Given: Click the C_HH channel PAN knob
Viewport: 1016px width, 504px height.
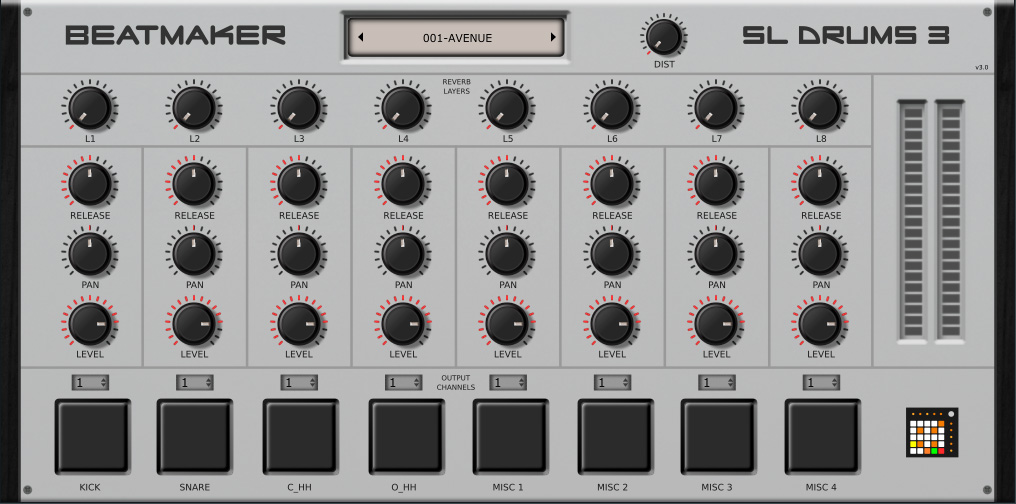Looking at the screenshot, I should 299,253.
